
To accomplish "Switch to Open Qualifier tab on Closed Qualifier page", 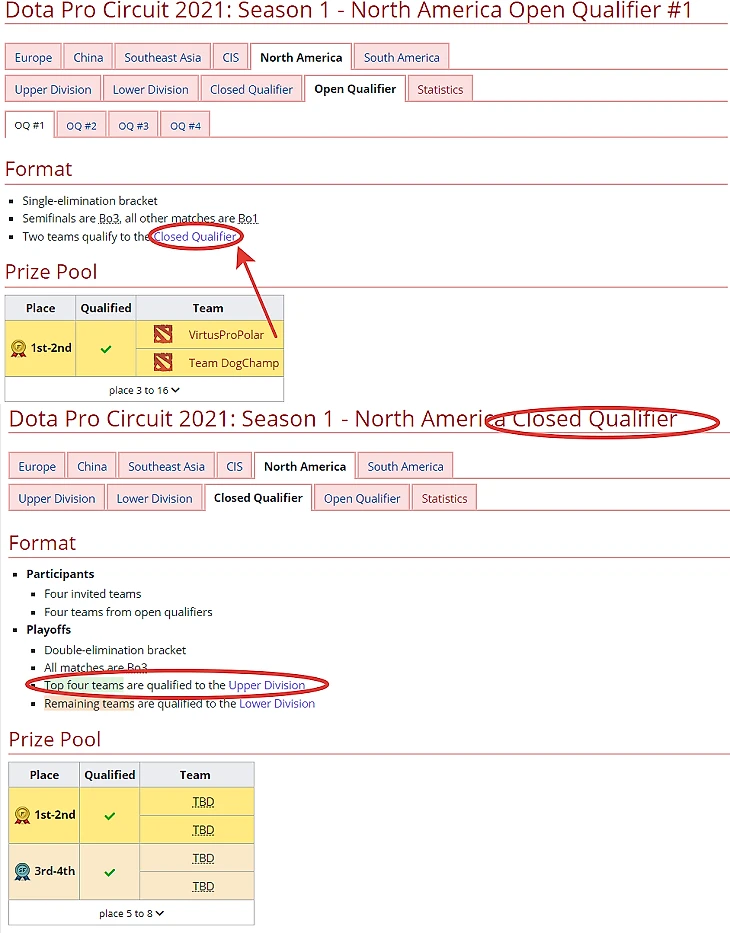I will pyautogui.click(x=362, y=498).
